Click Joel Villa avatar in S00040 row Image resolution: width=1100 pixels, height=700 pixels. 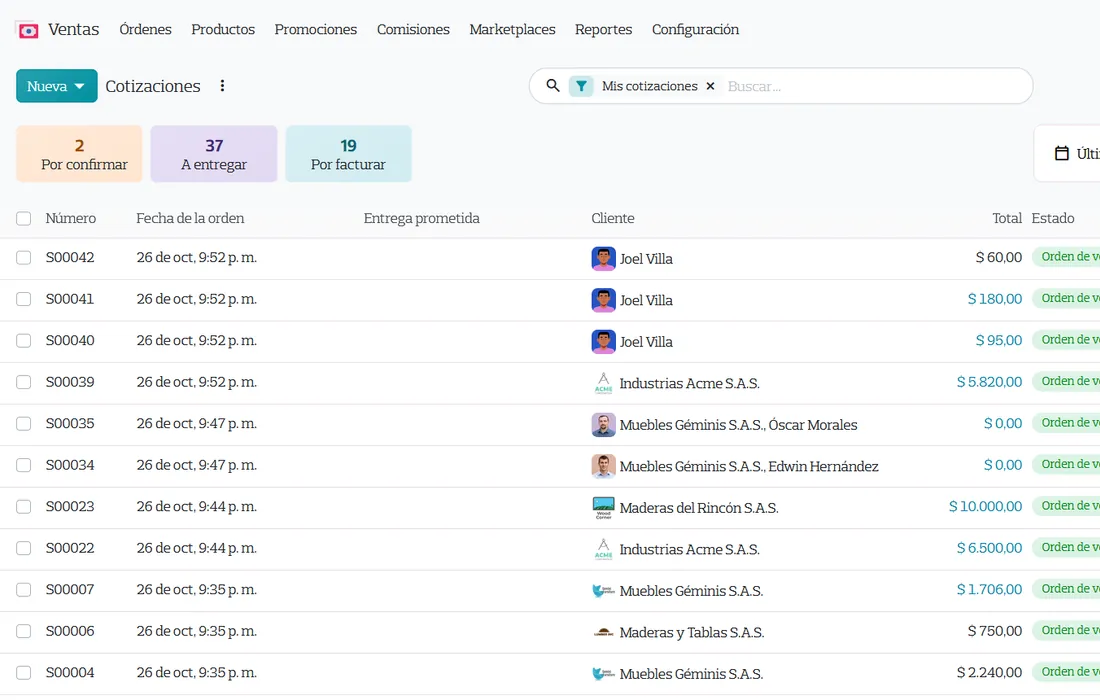pyautogui.click(x=603, y=341)
